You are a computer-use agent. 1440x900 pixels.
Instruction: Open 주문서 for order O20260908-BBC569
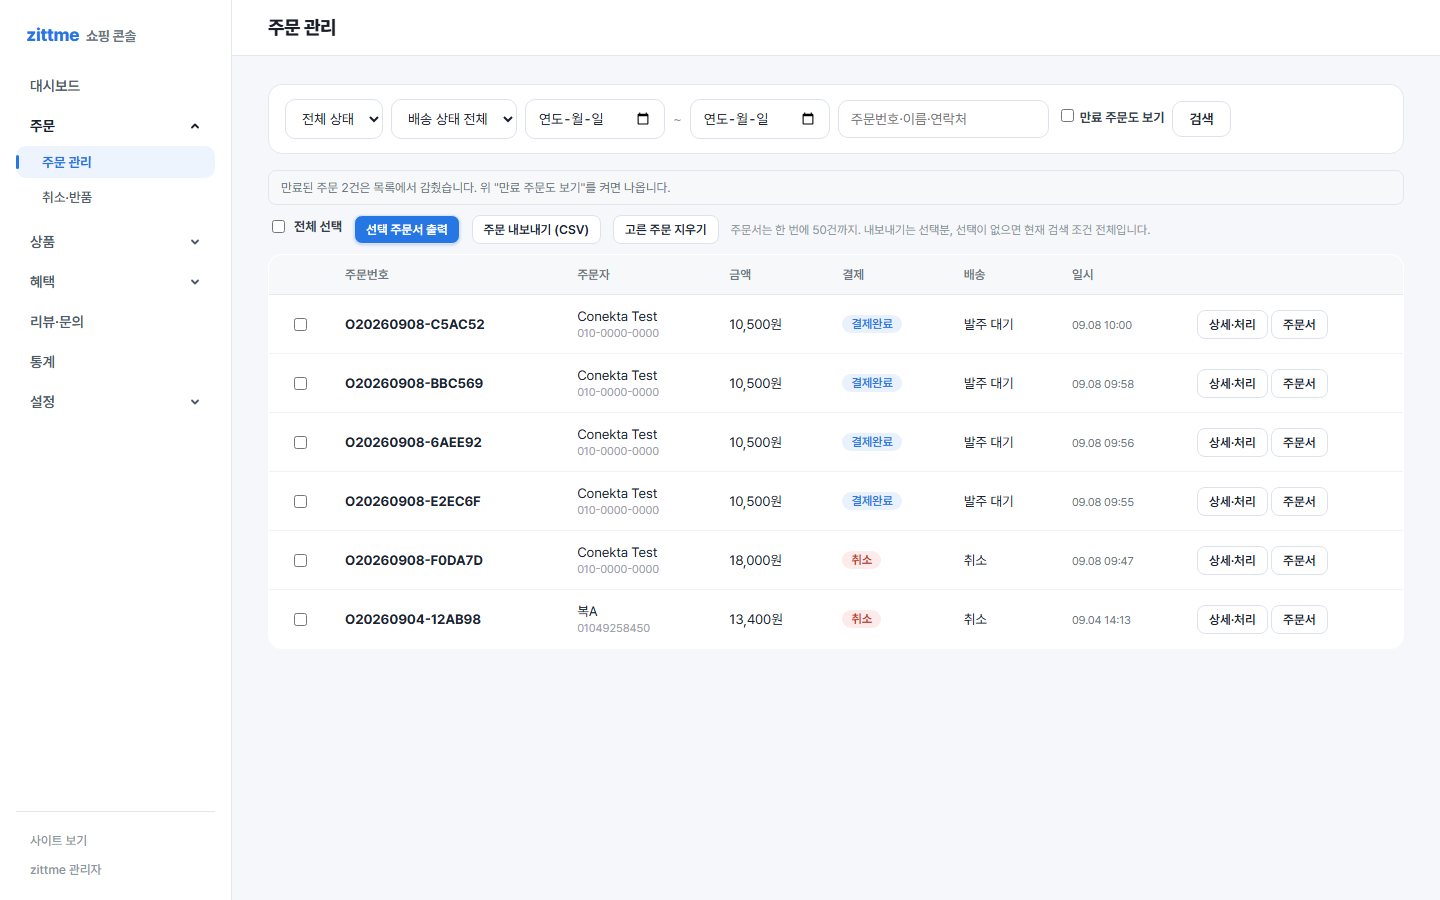[1299, 384]
